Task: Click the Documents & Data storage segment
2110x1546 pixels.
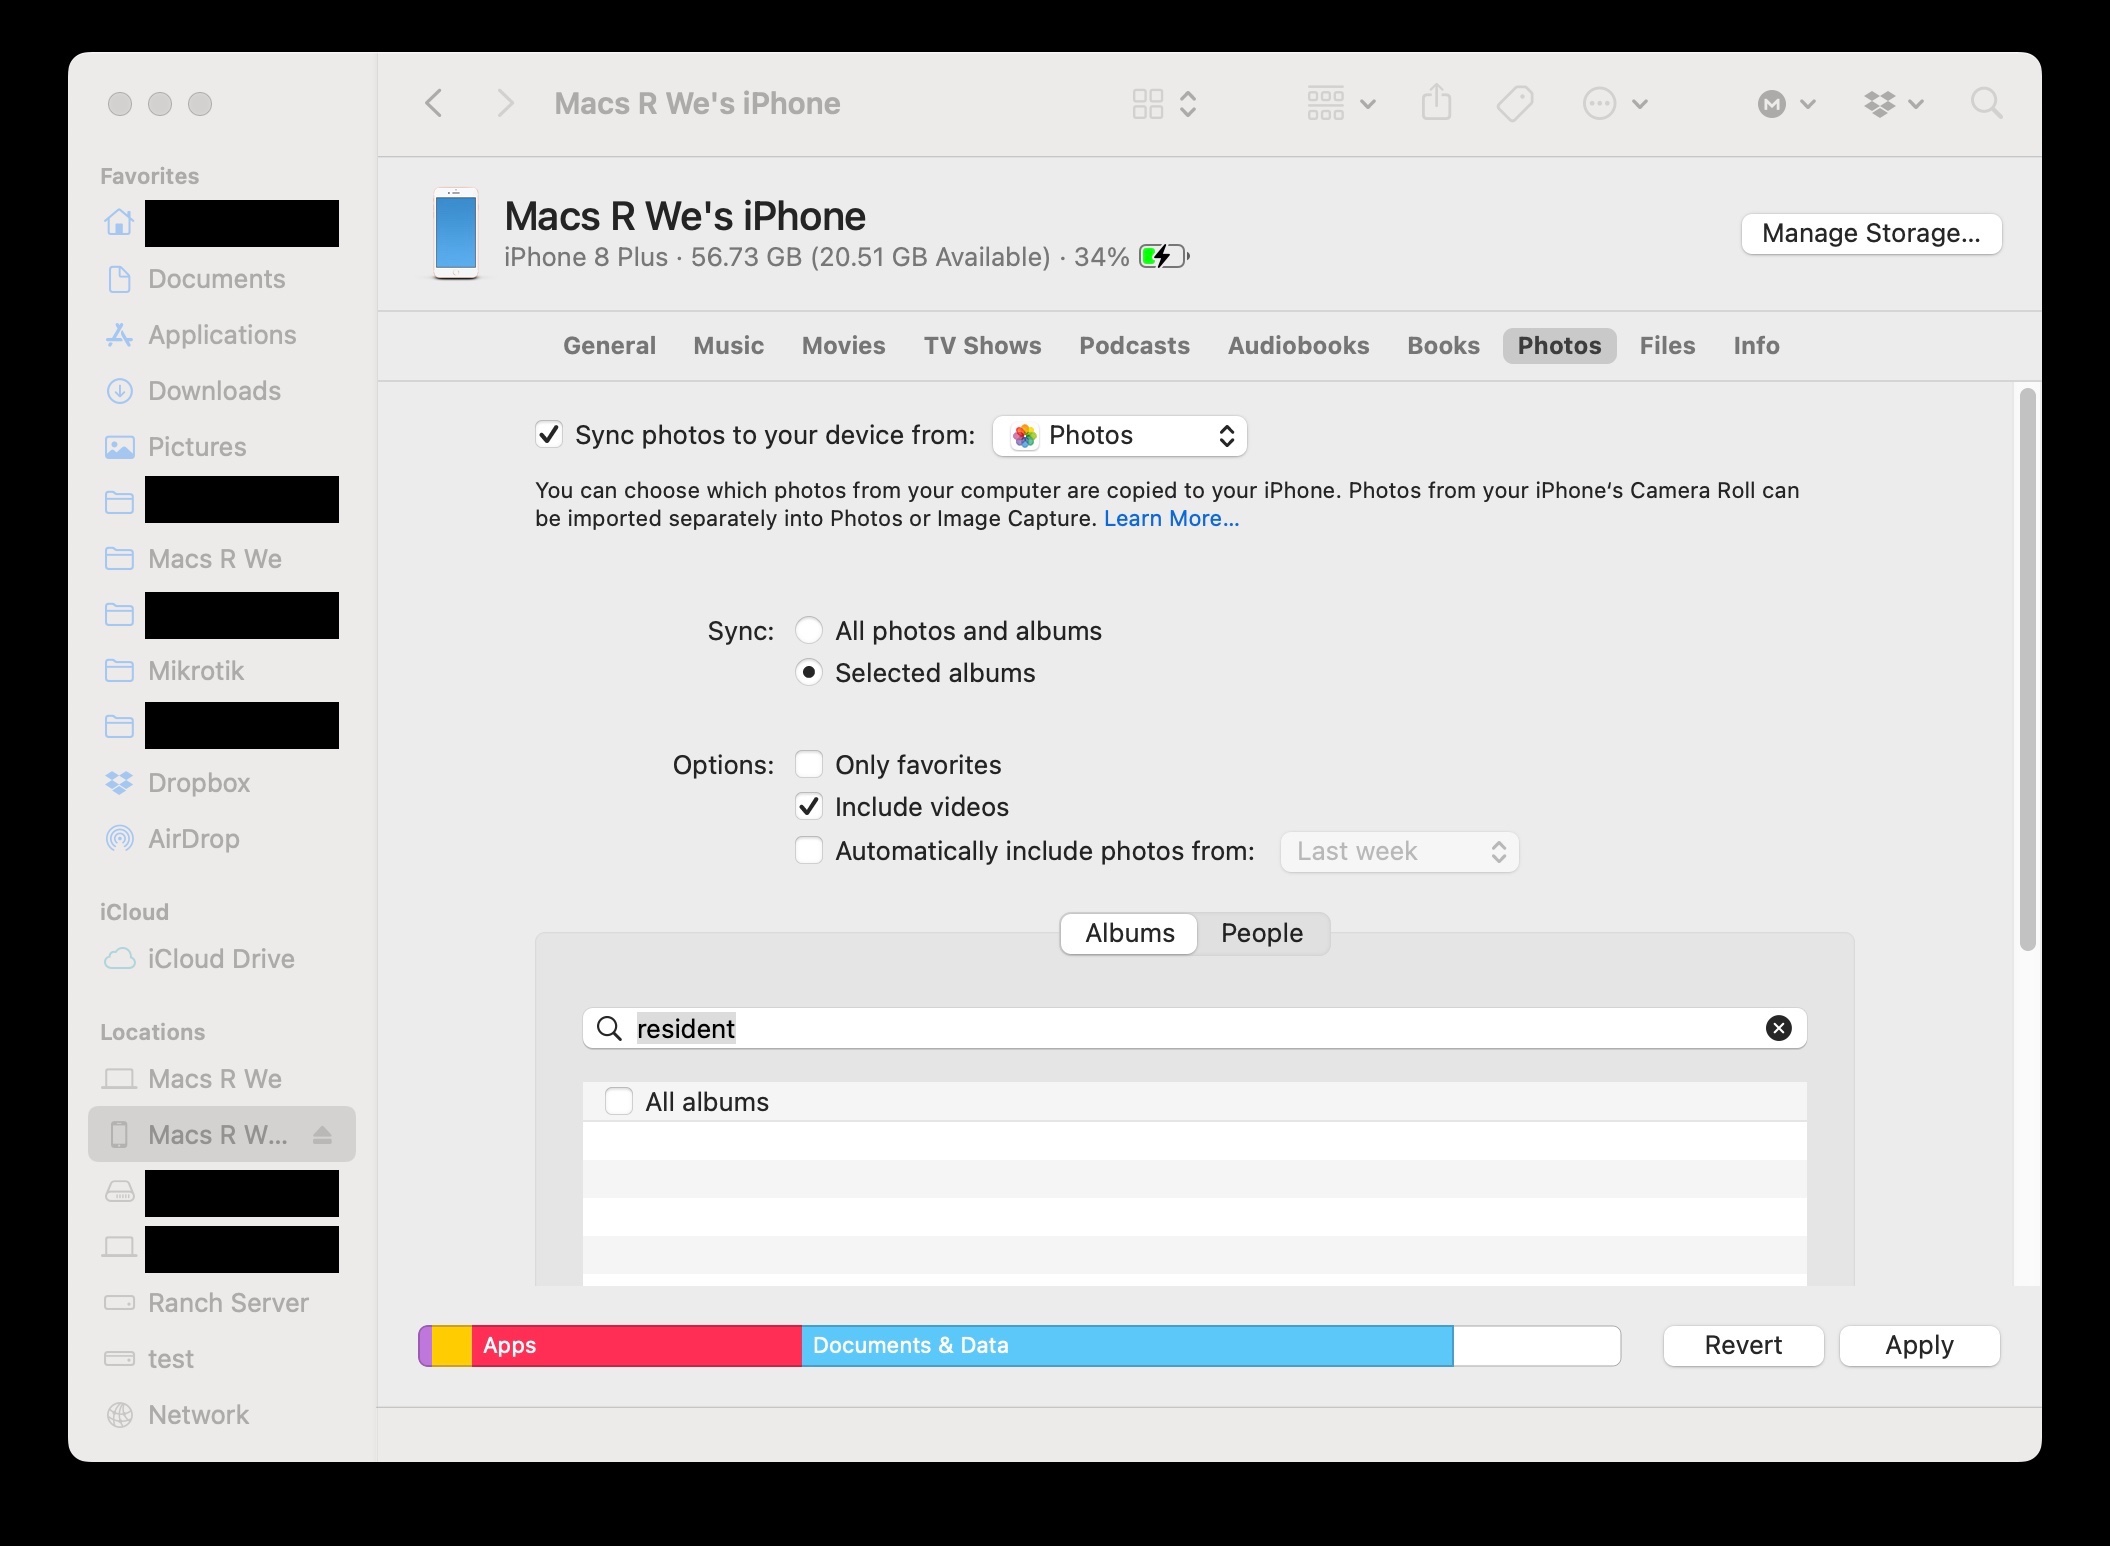Action: coord(1126,1346)
